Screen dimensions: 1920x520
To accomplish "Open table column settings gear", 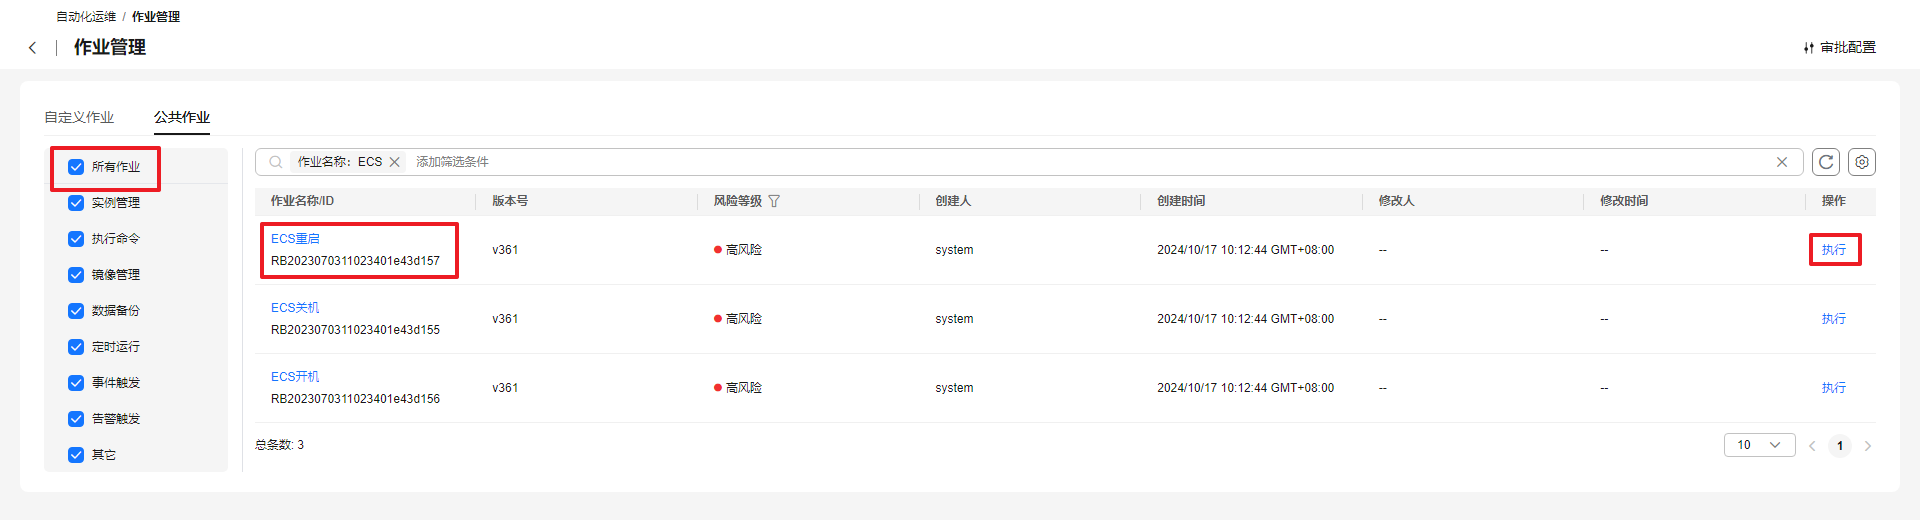I will click(1862, 162).
